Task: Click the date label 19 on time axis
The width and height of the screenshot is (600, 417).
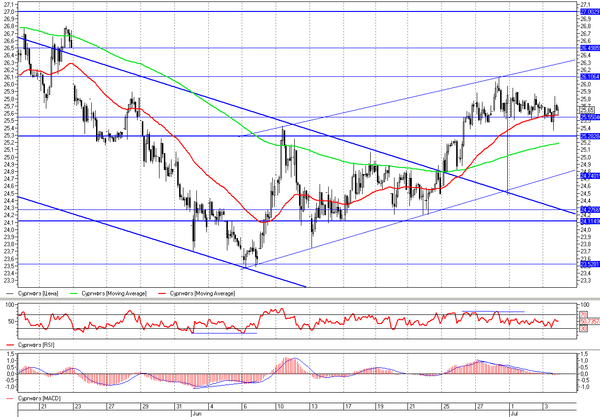Action: 380,406
